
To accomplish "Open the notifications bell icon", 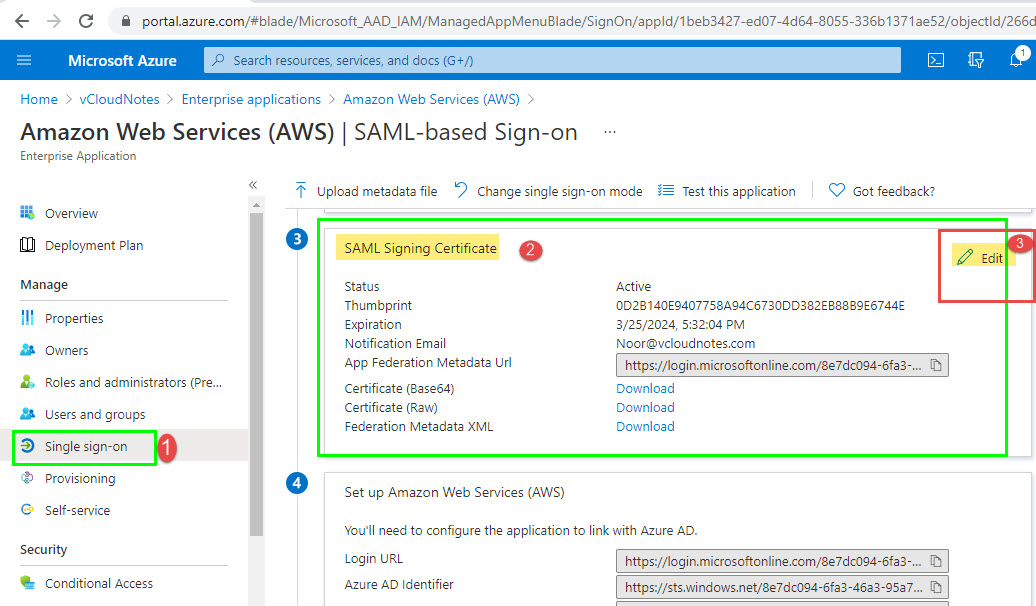I will (1014, 60).
